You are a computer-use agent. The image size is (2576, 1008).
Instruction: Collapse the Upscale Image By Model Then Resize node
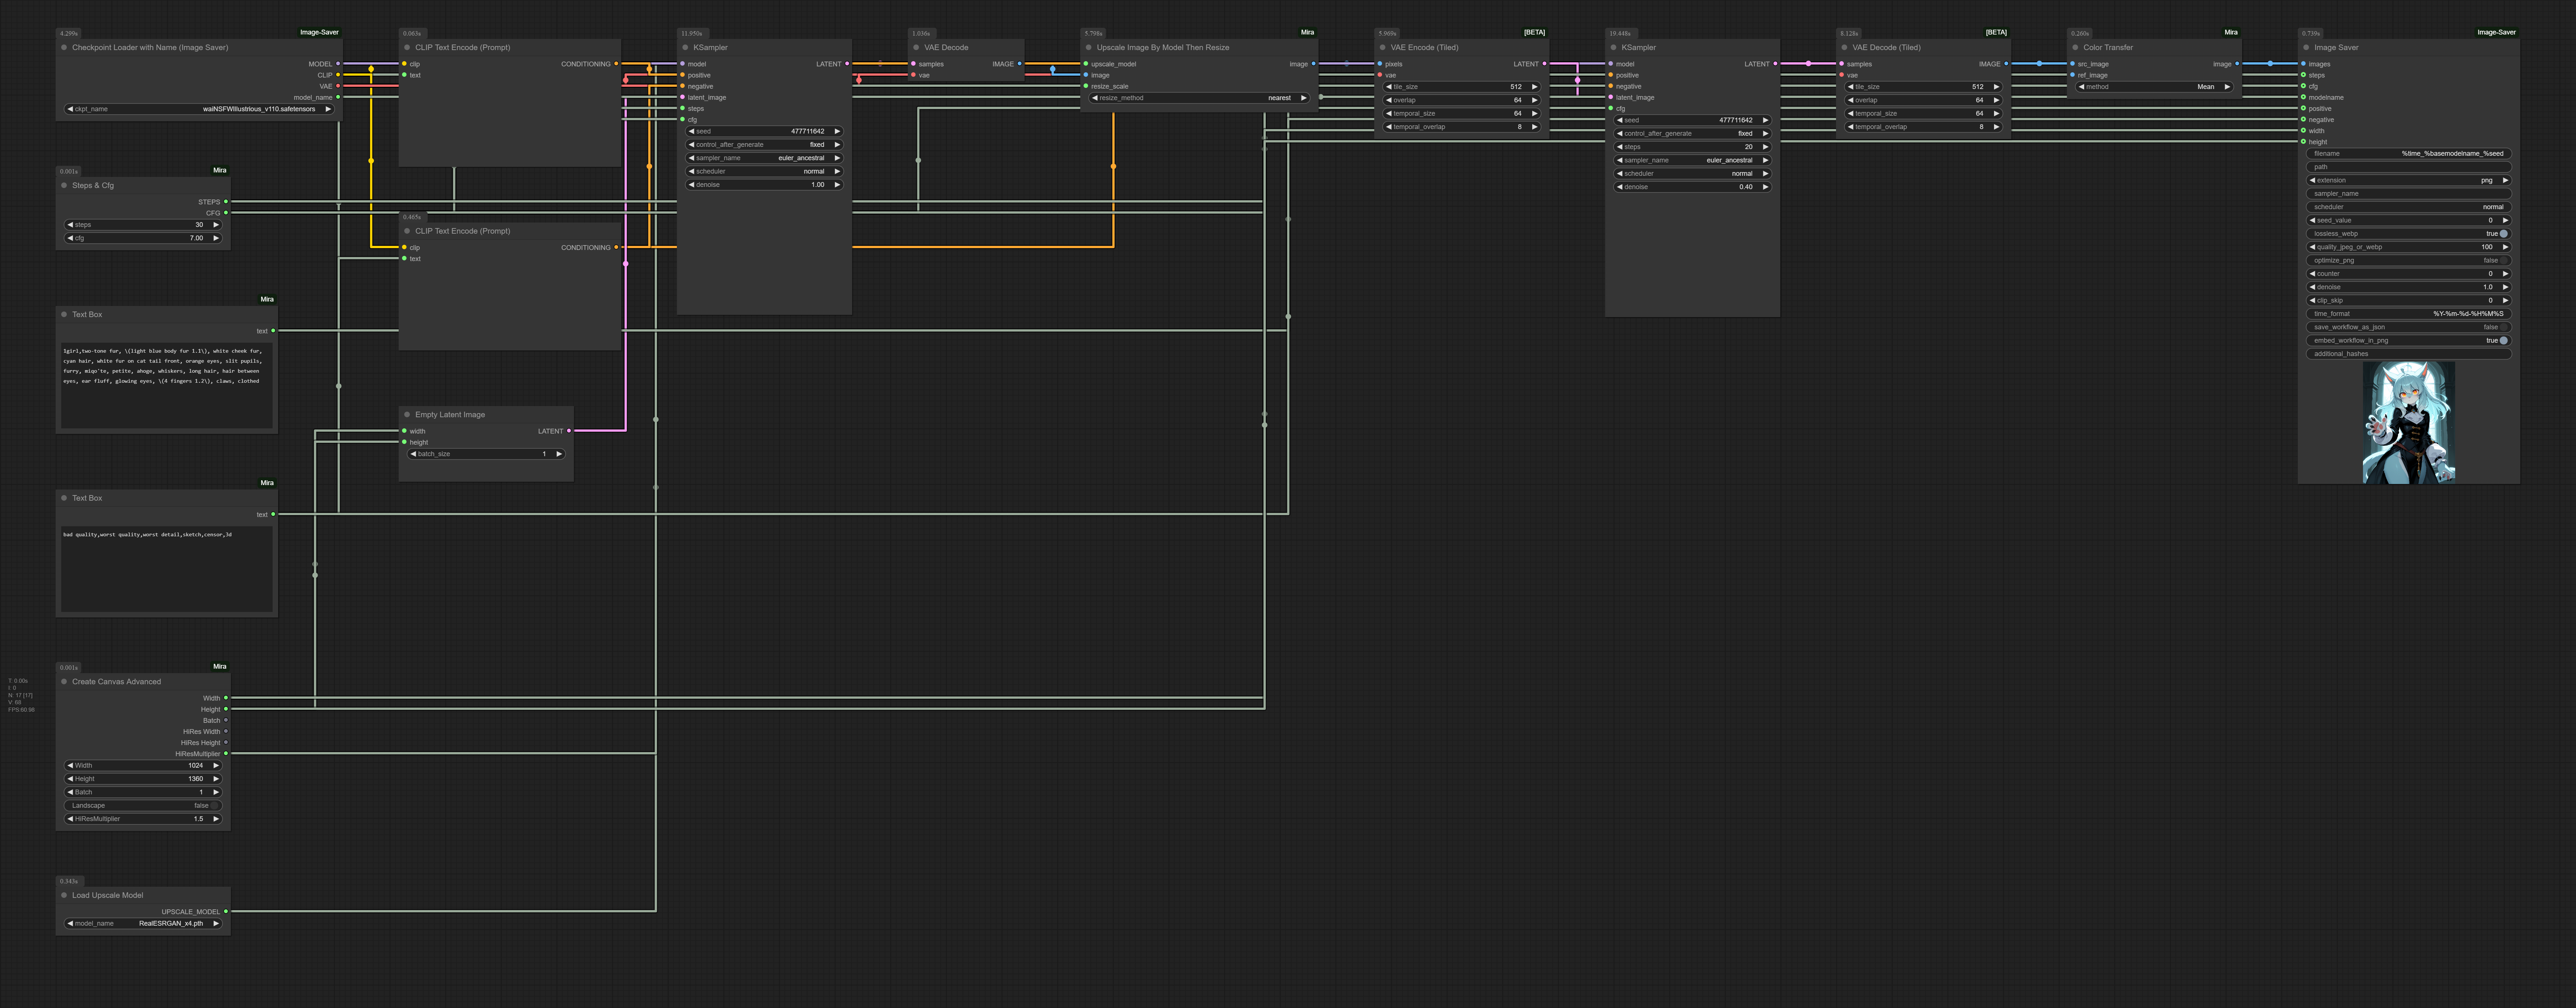pos(1088,47)
